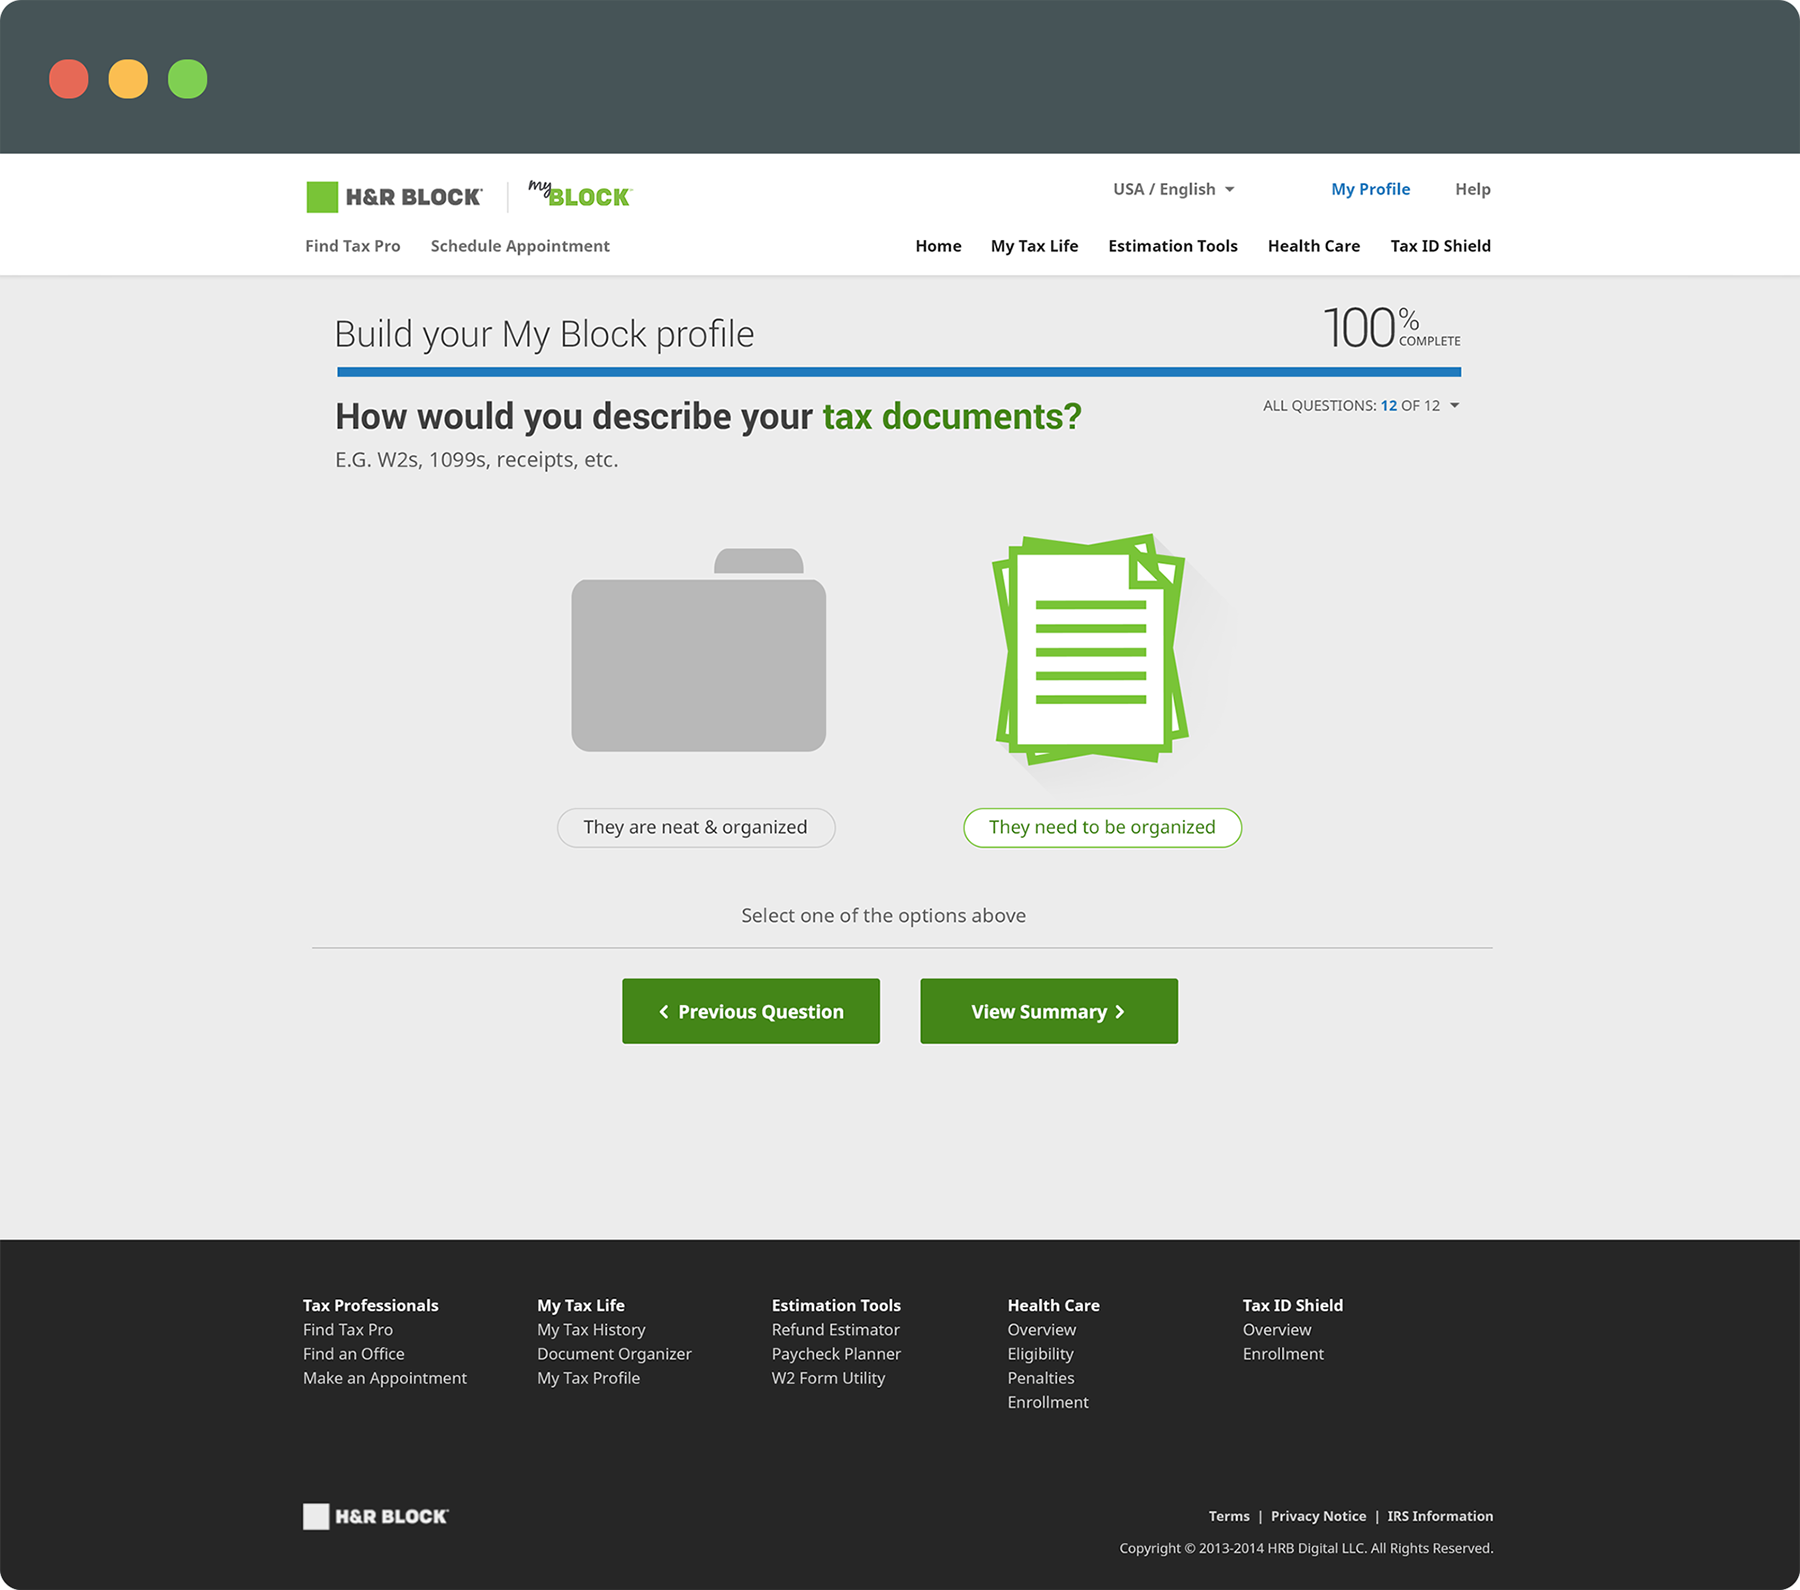Screen dimensions: 1800x1590
Task: Go to the Previous Question
Action: (751, 1011)
